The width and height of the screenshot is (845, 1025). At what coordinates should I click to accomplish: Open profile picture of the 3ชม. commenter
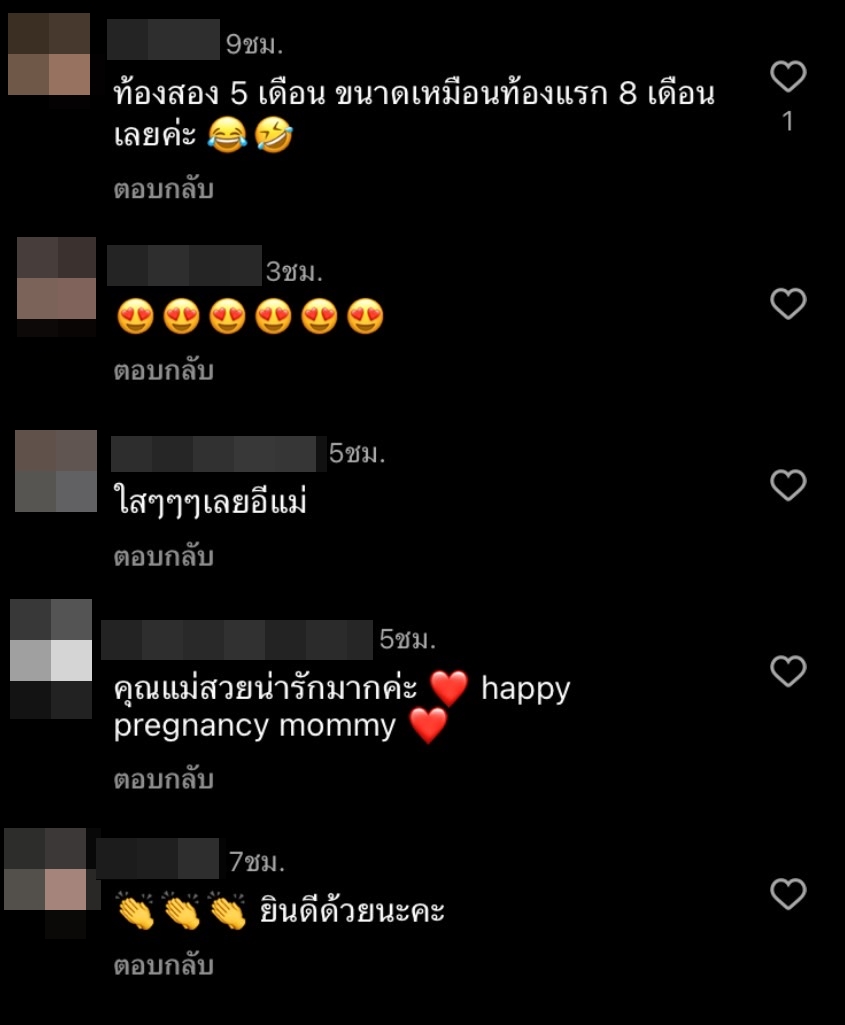click(x=56, y=286)
